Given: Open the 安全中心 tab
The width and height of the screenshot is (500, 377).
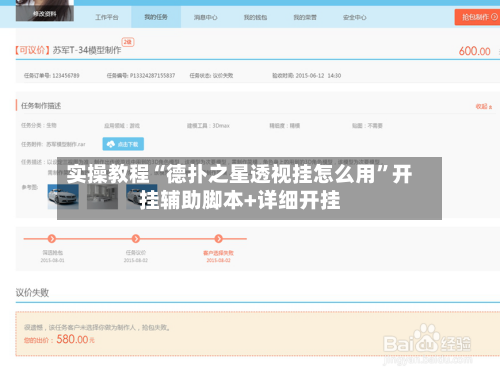Looking at the screenshot, I should click(x=355, y=17).
